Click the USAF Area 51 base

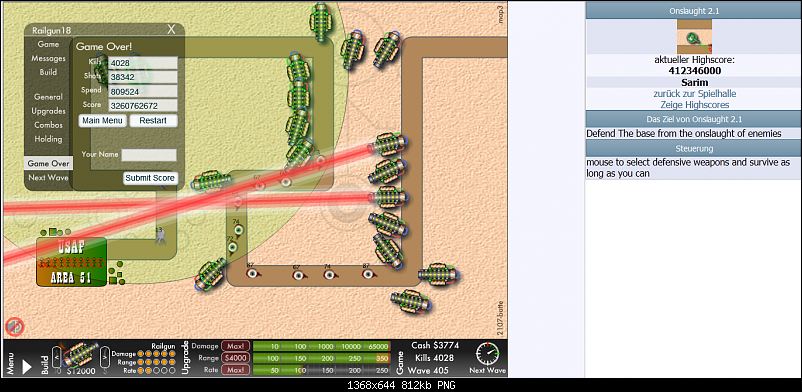click(72, 262)
